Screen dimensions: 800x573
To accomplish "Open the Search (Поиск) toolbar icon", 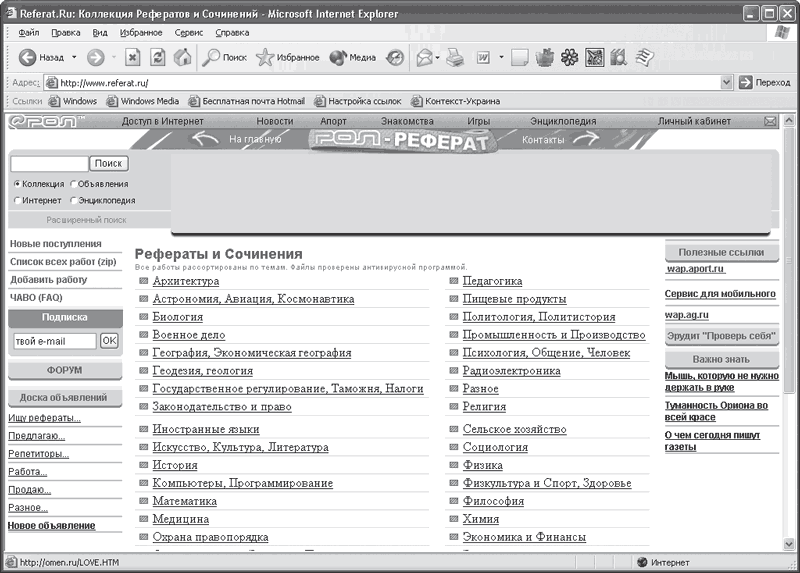I will click(212, 57).
